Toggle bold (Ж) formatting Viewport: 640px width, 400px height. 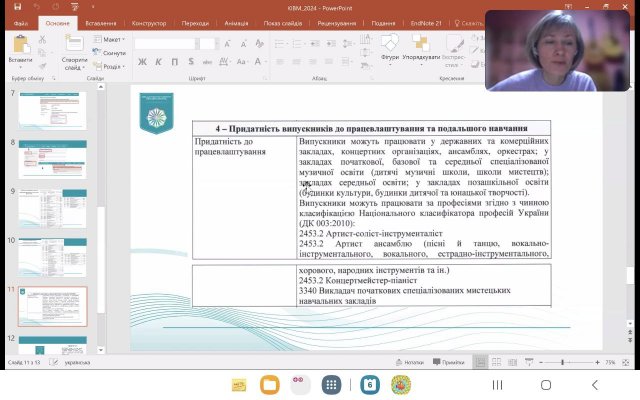[x=143, y=62]
